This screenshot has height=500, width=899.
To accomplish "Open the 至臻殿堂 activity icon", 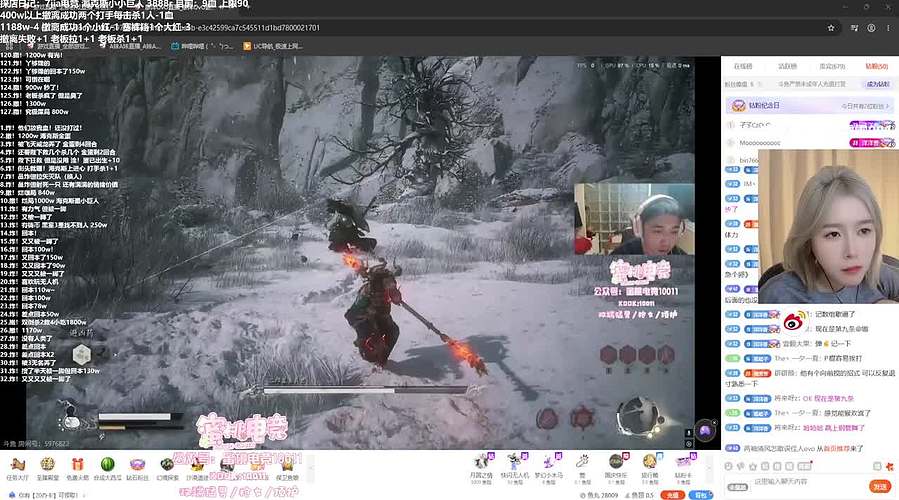I will pos(48,468).
